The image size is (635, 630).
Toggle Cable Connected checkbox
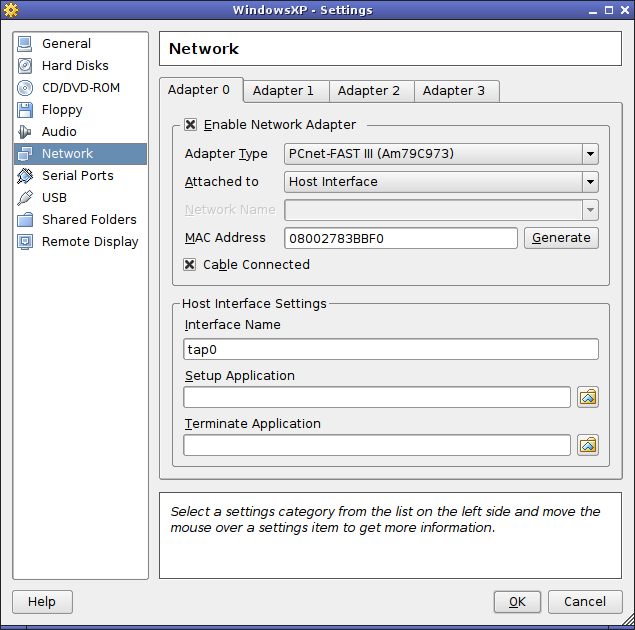point(190,265)
